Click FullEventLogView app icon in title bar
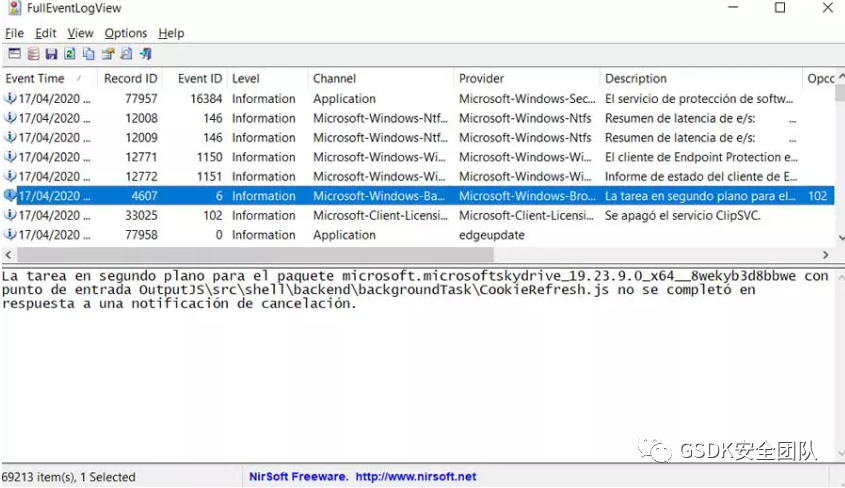The image size is (845, 488). (x=15, y=8)
